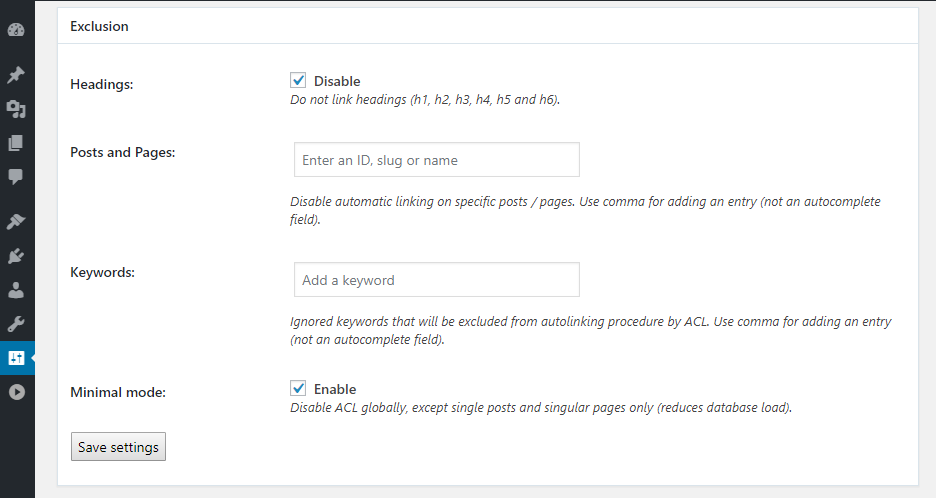Viewport: 936px width, 498px height.
Task: Uncheck the Headings Disable checkbox
Action: coord(298,80)
